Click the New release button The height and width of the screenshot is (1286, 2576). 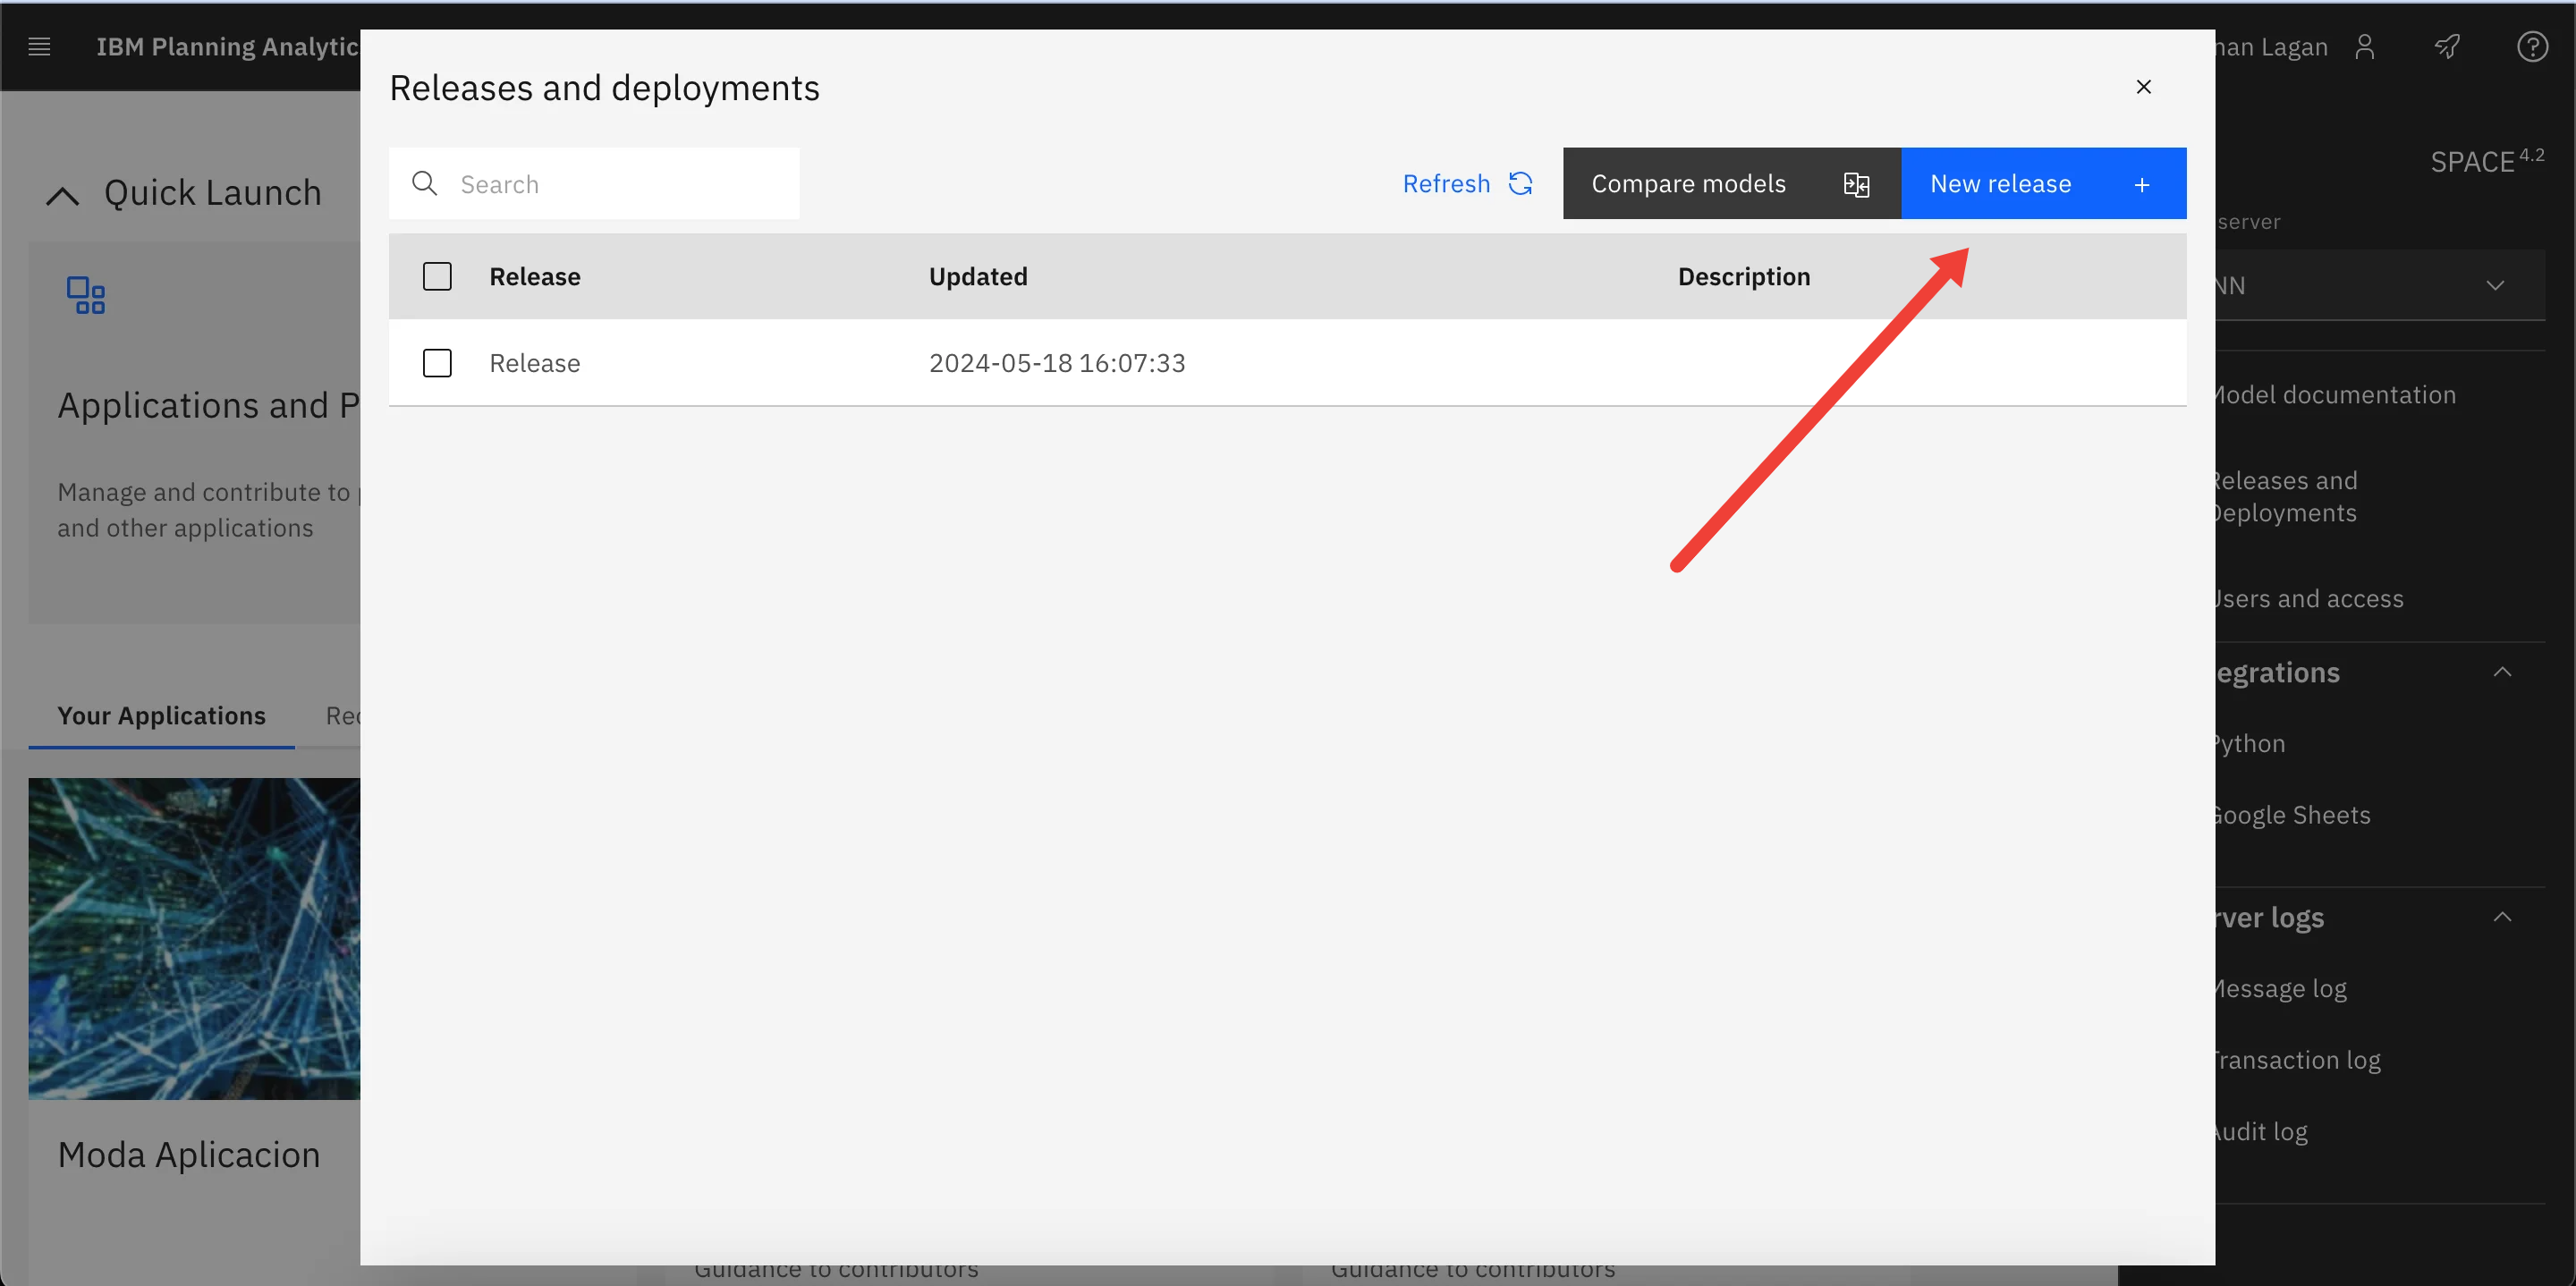(x=2044, y=182)
